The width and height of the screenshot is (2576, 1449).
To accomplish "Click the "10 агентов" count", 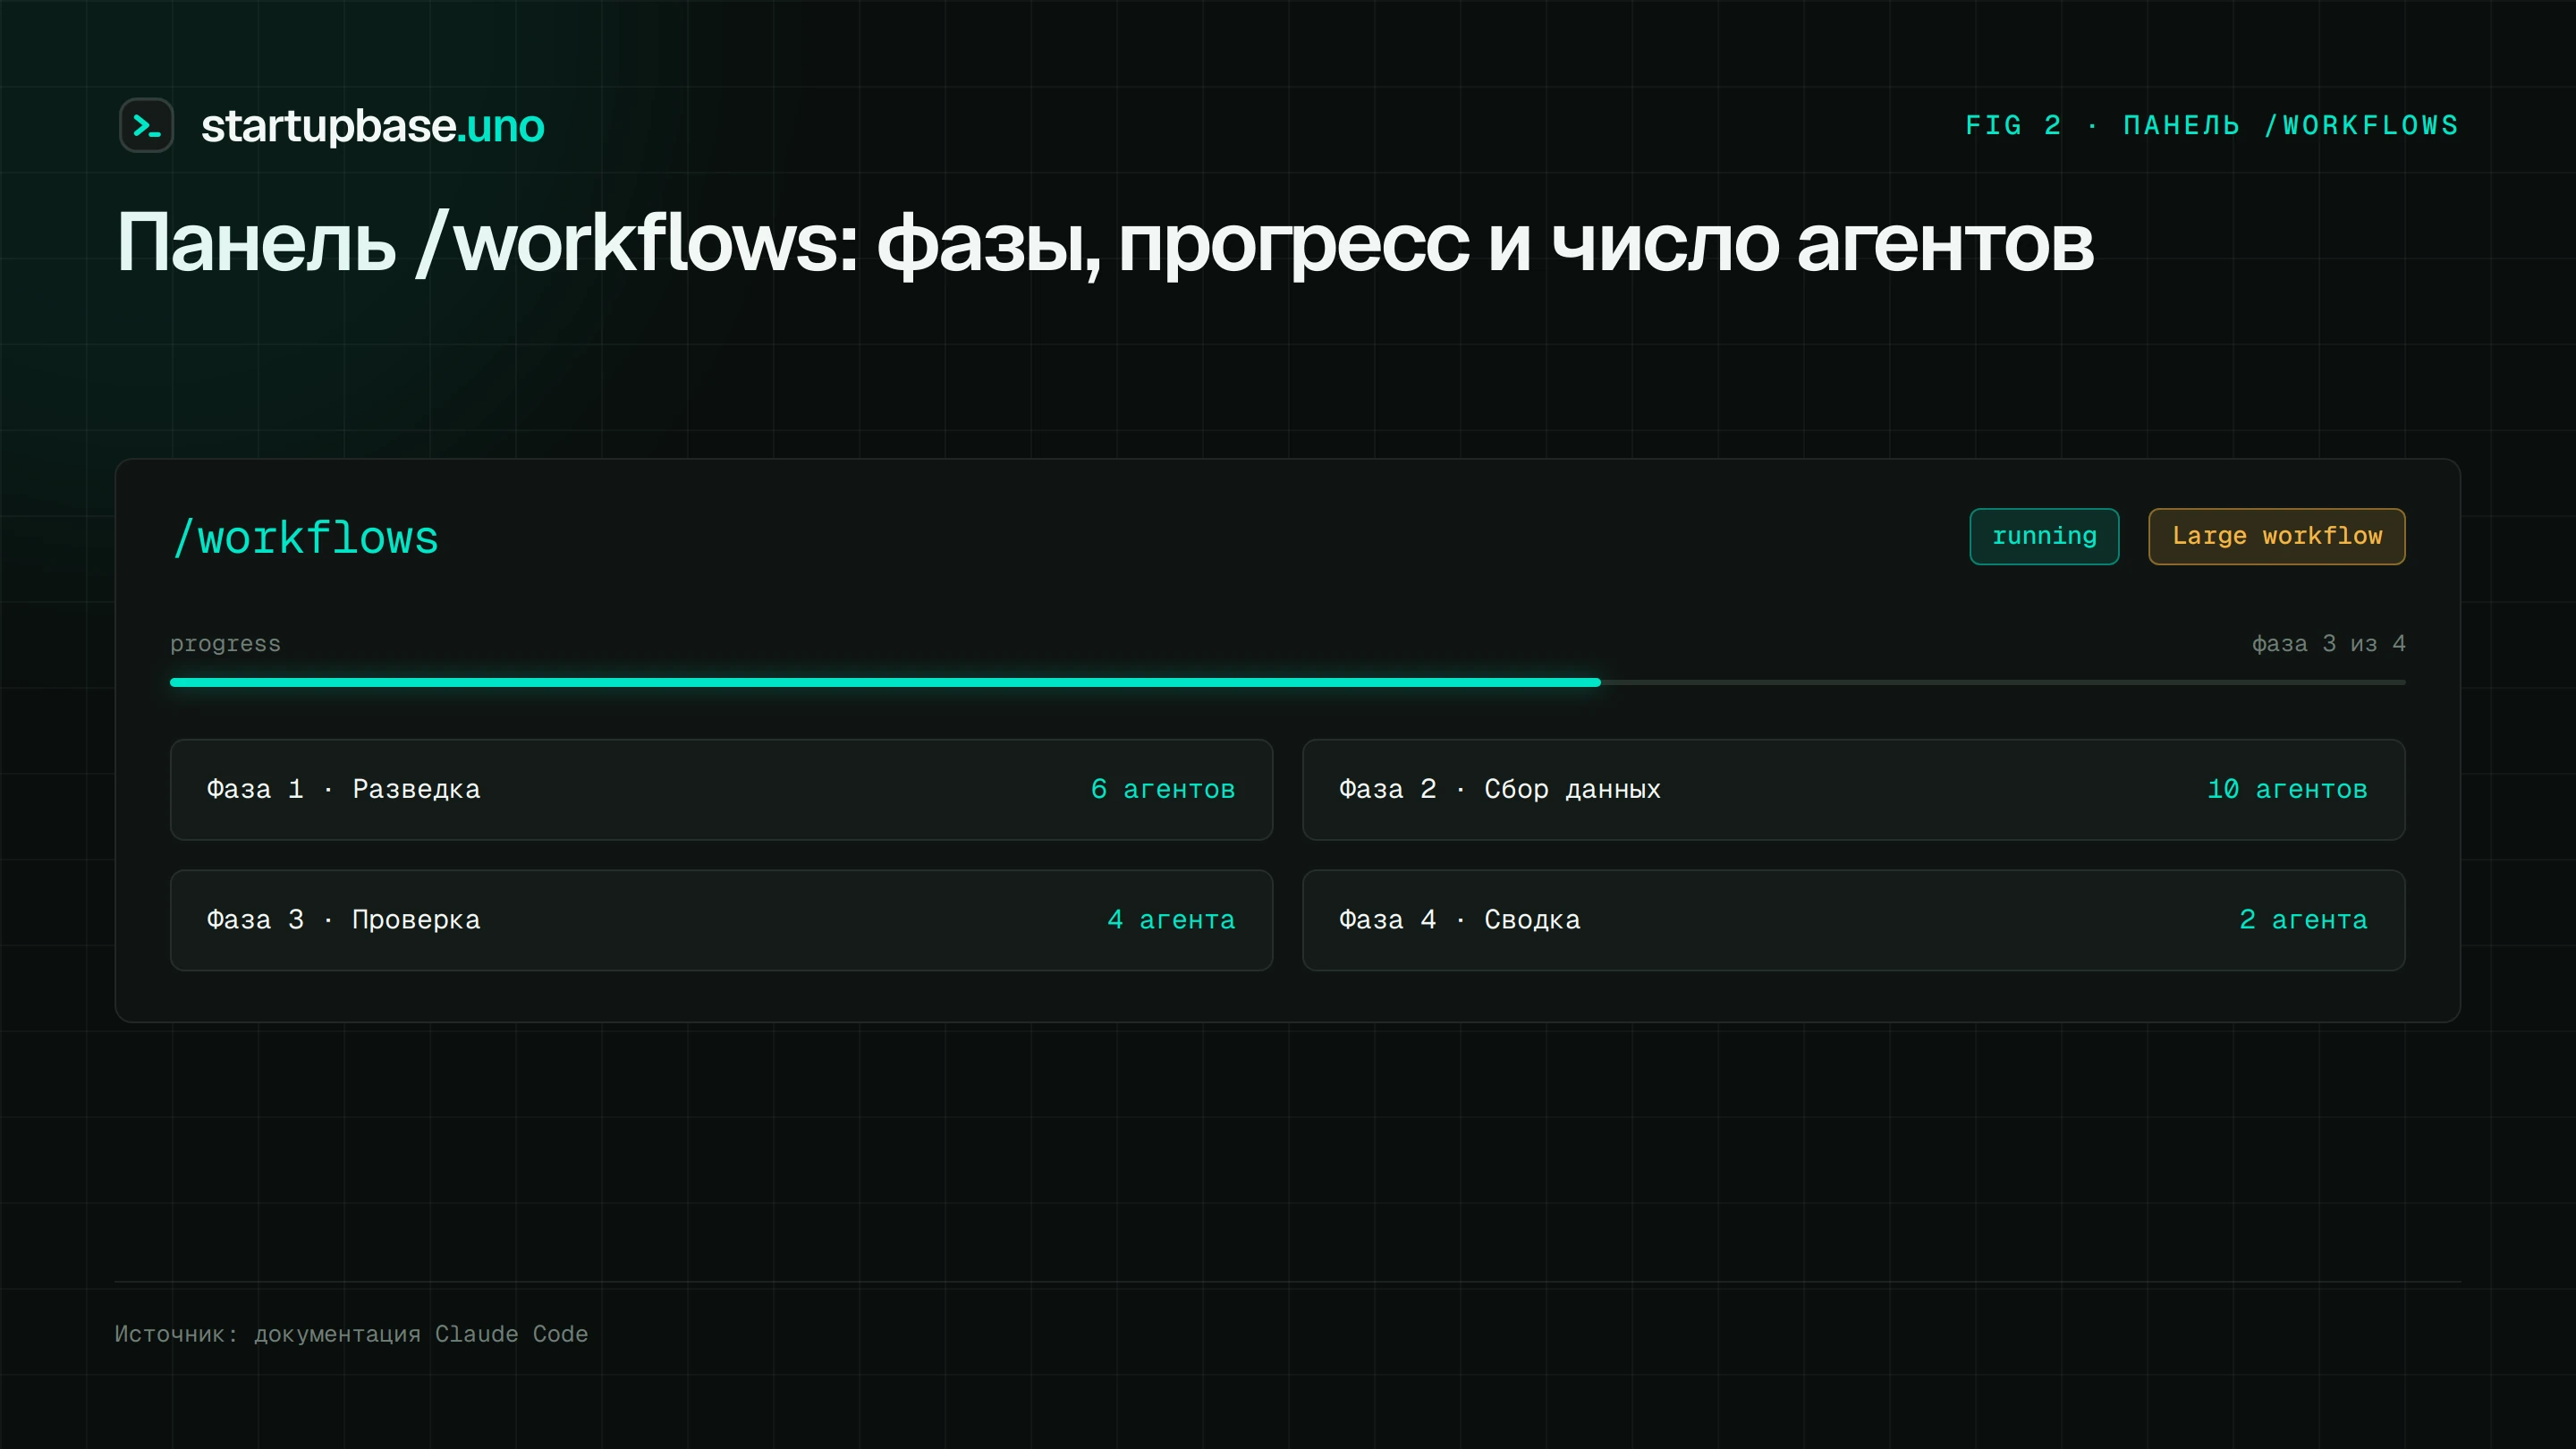I will tap(2287, 790).
